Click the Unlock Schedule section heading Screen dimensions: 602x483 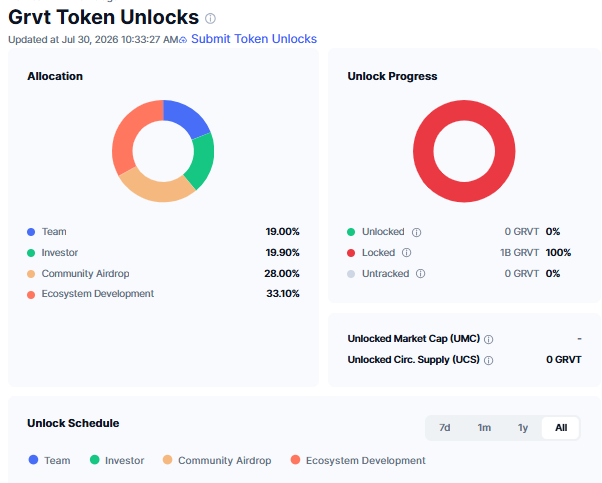coord(73,423)
